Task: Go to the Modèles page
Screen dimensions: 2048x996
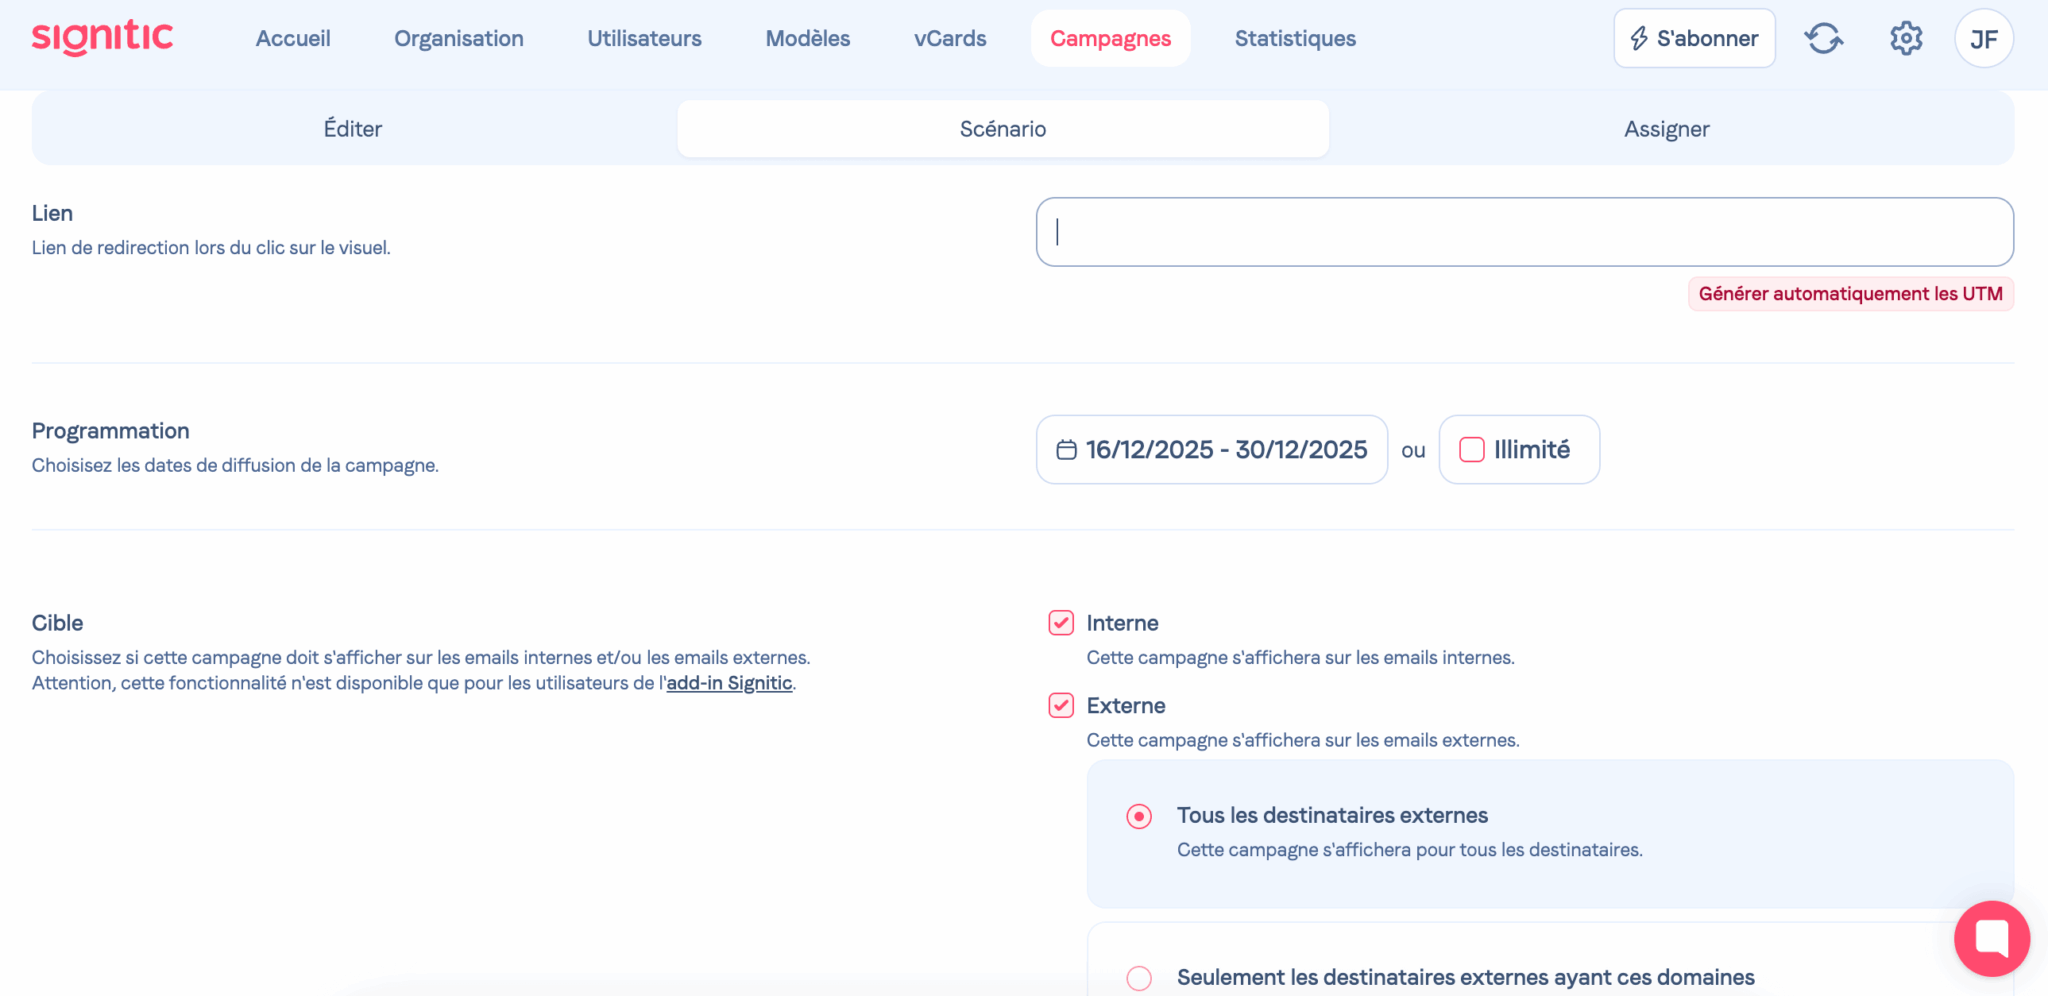Action: coord(807,39)
